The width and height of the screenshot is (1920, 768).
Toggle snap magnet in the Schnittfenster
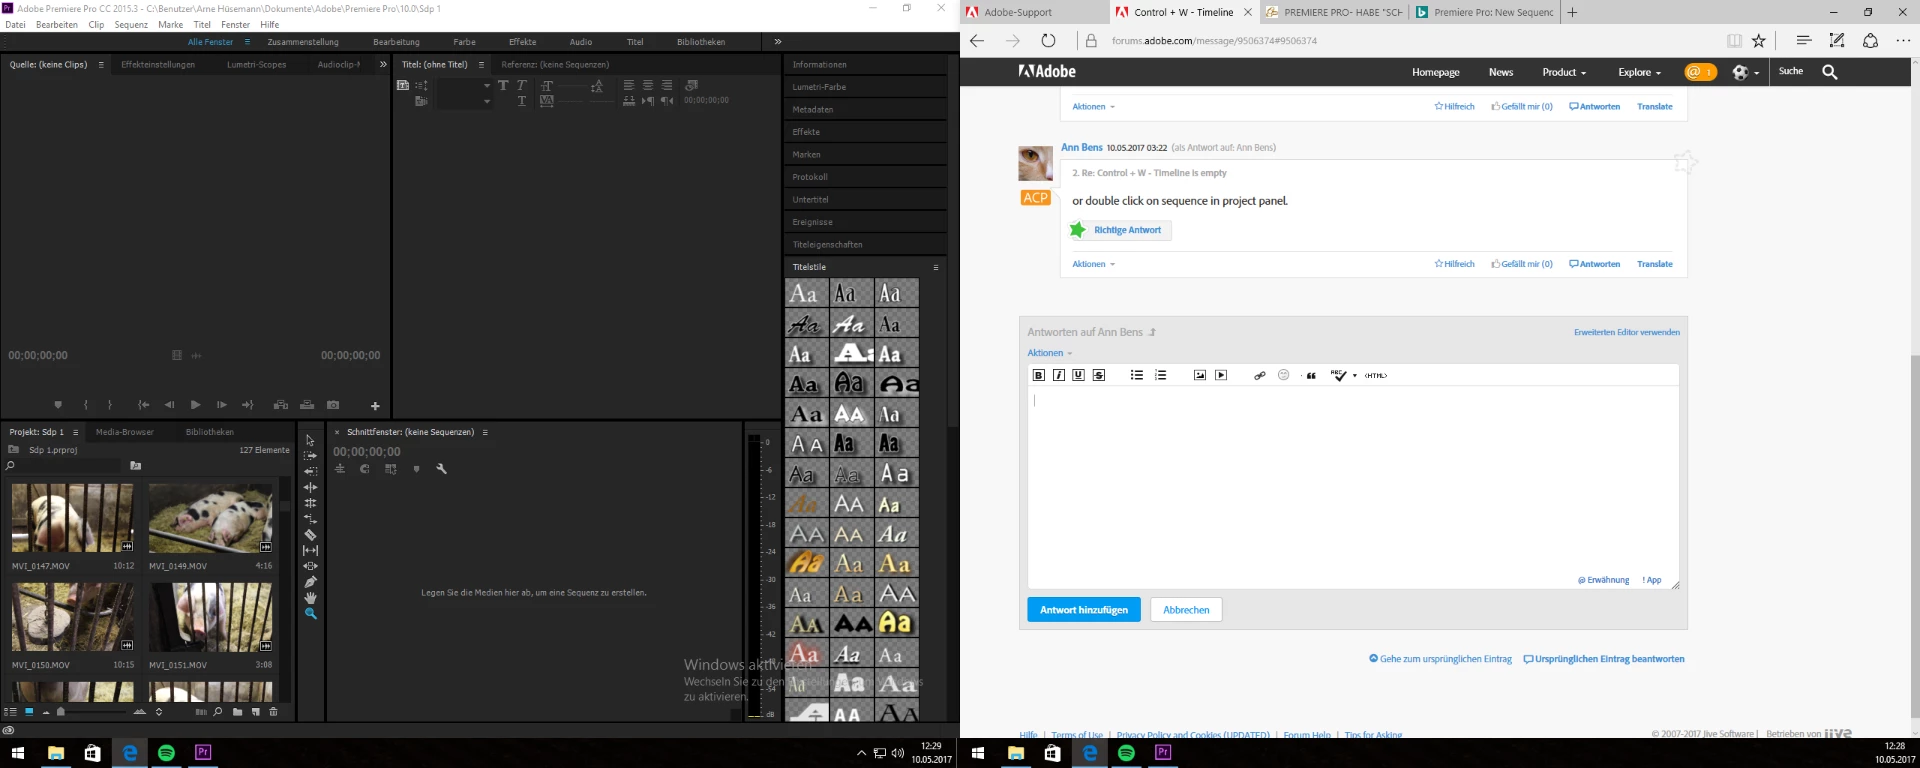365,469
